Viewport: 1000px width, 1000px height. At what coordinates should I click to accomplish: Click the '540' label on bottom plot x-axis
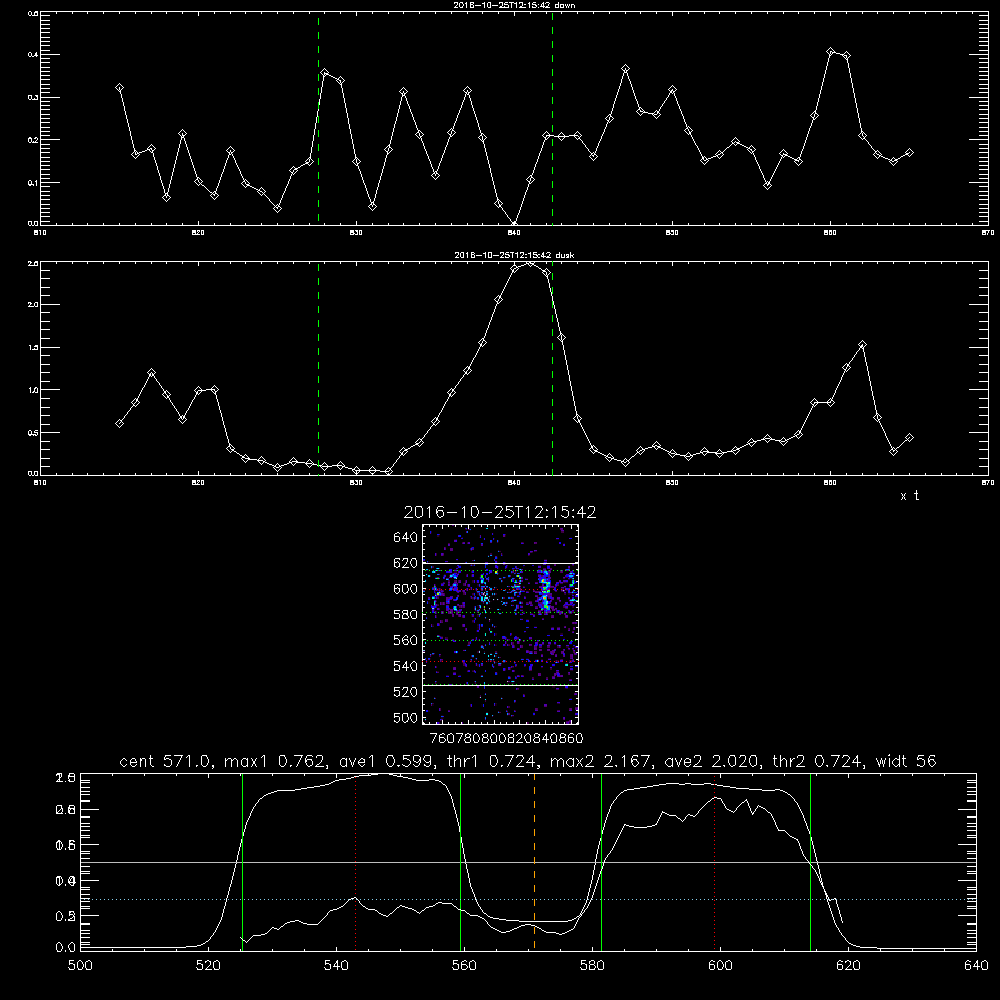336,966
